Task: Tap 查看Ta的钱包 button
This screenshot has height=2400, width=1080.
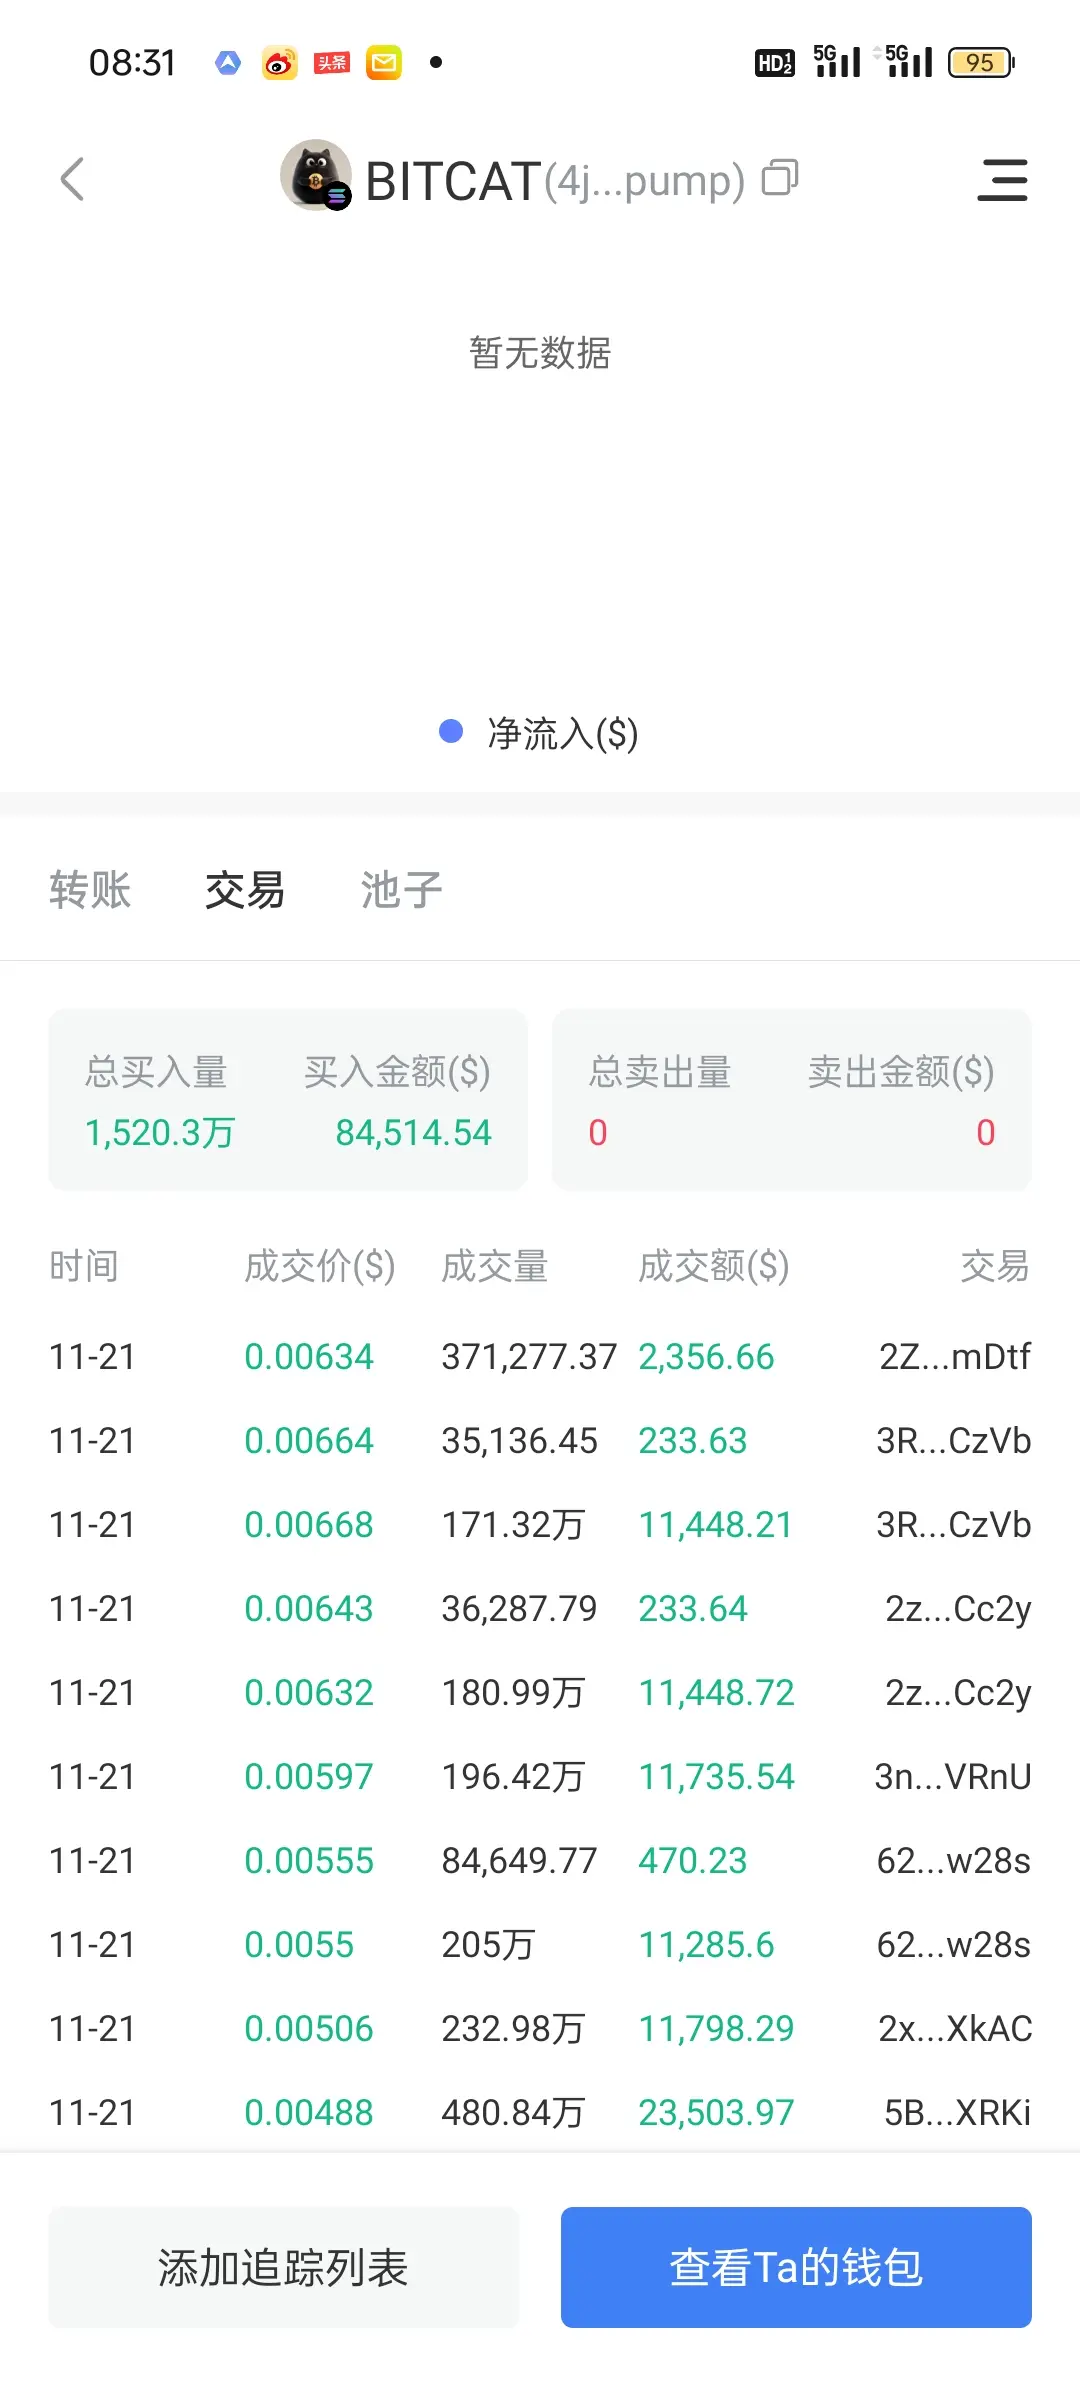Action: (796, 2267)
